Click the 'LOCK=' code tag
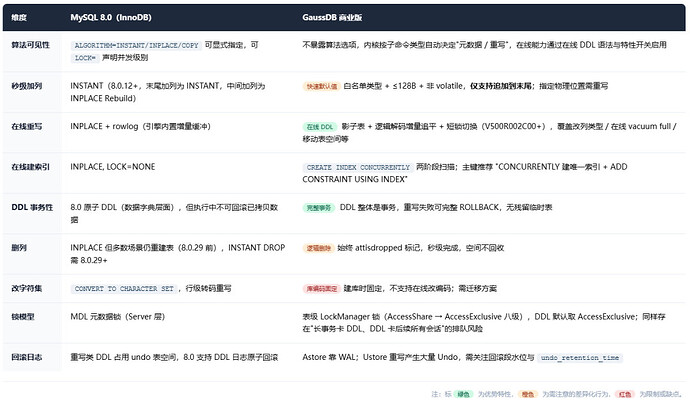The image size is (690, 402). (85, 58)
